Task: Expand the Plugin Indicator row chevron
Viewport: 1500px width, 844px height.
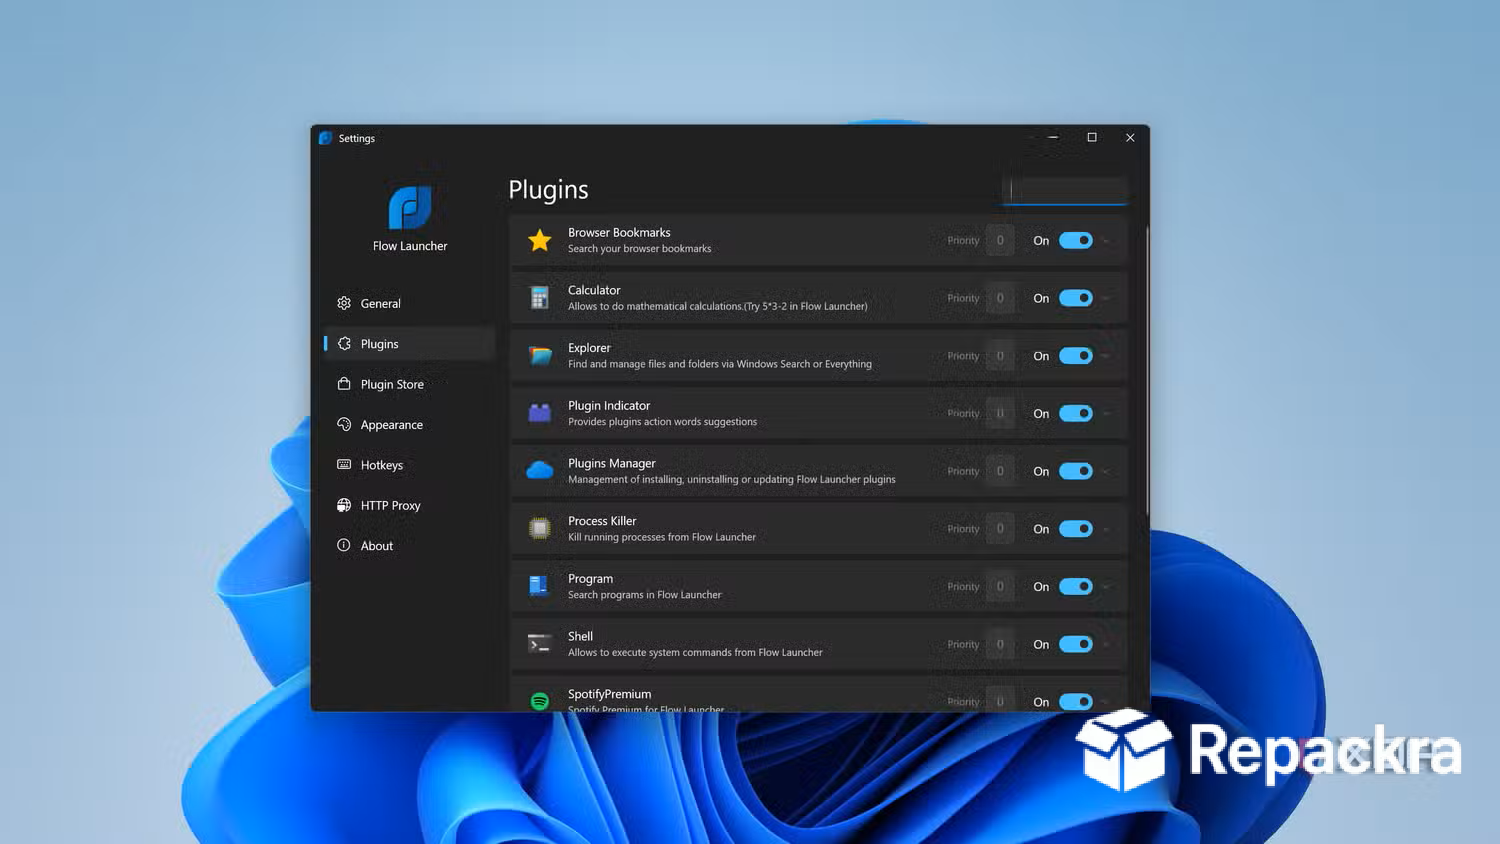Action: pos(1107,414)
